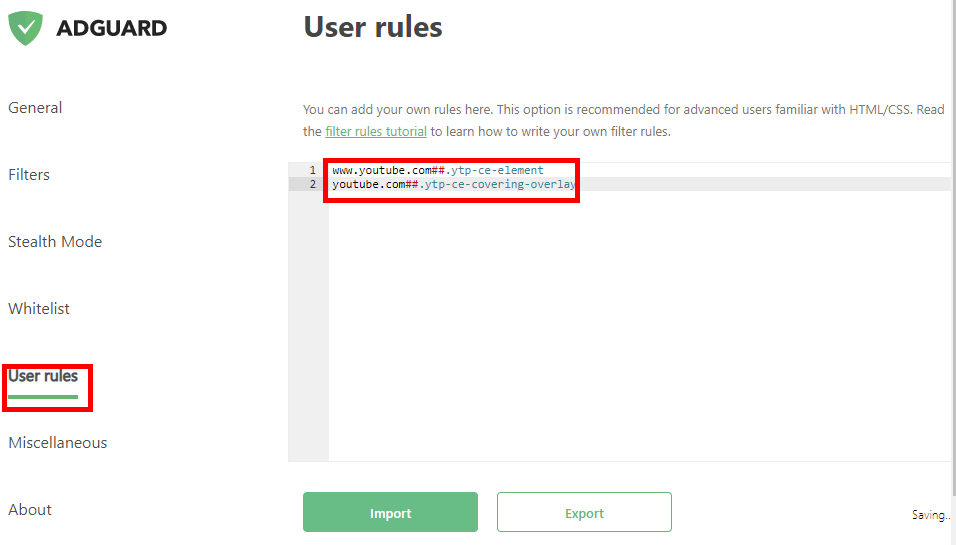
Task: Click the Import button
Action: click(x=390, y=512)
